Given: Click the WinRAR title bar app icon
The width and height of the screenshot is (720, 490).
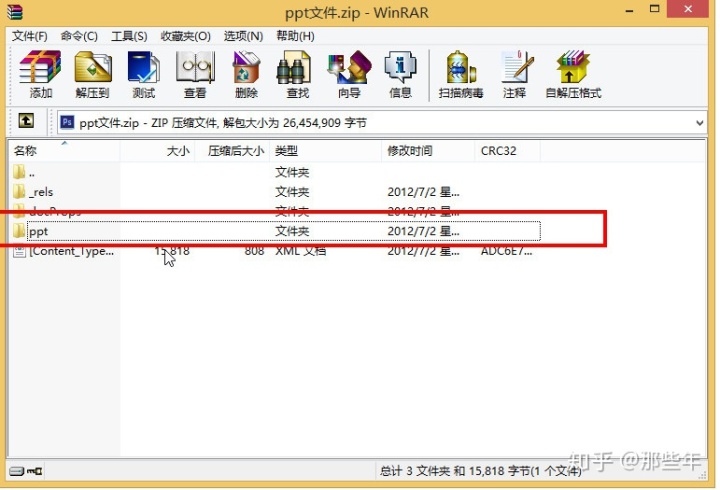Looking at the screenshot, I should 15,11.
